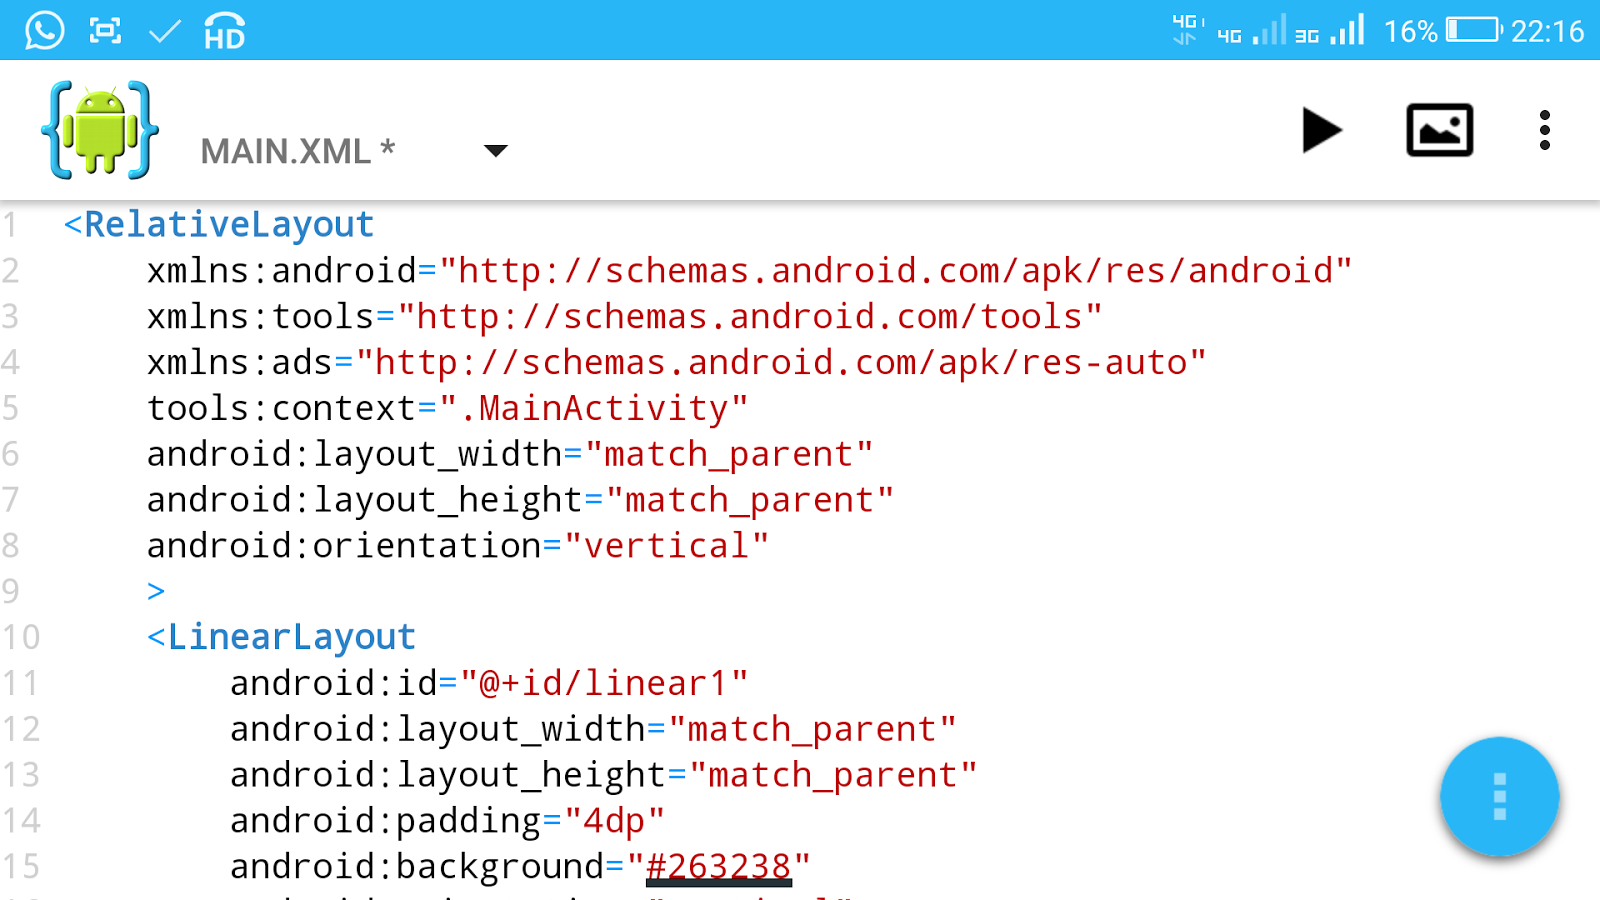Click the underlined #263238 color value
The image size is (1600, 900).
coord(719,866)
